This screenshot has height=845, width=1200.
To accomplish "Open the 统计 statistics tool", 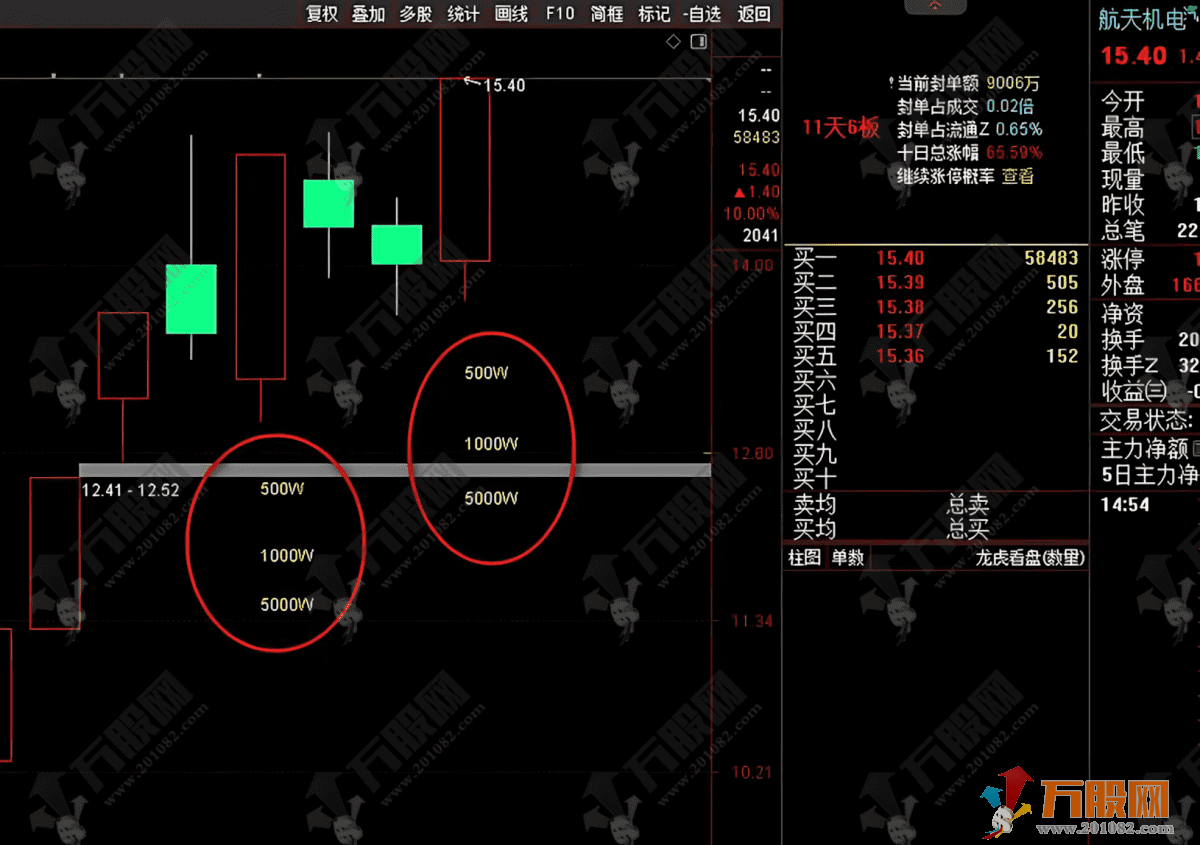I will pyautogui.click(x=462, y=15).
